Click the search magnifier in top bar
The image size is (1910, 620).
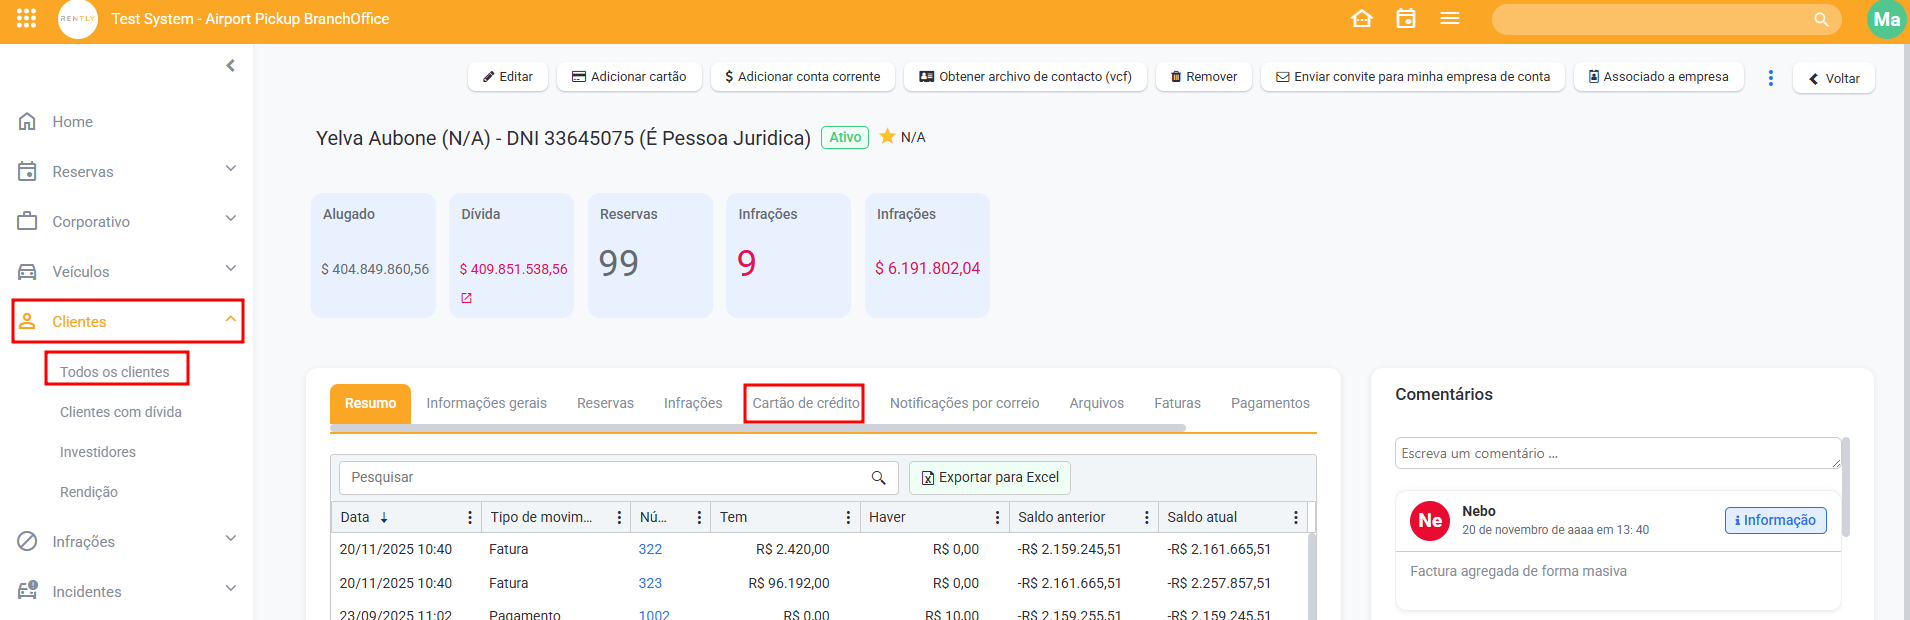coord(1821,19)
